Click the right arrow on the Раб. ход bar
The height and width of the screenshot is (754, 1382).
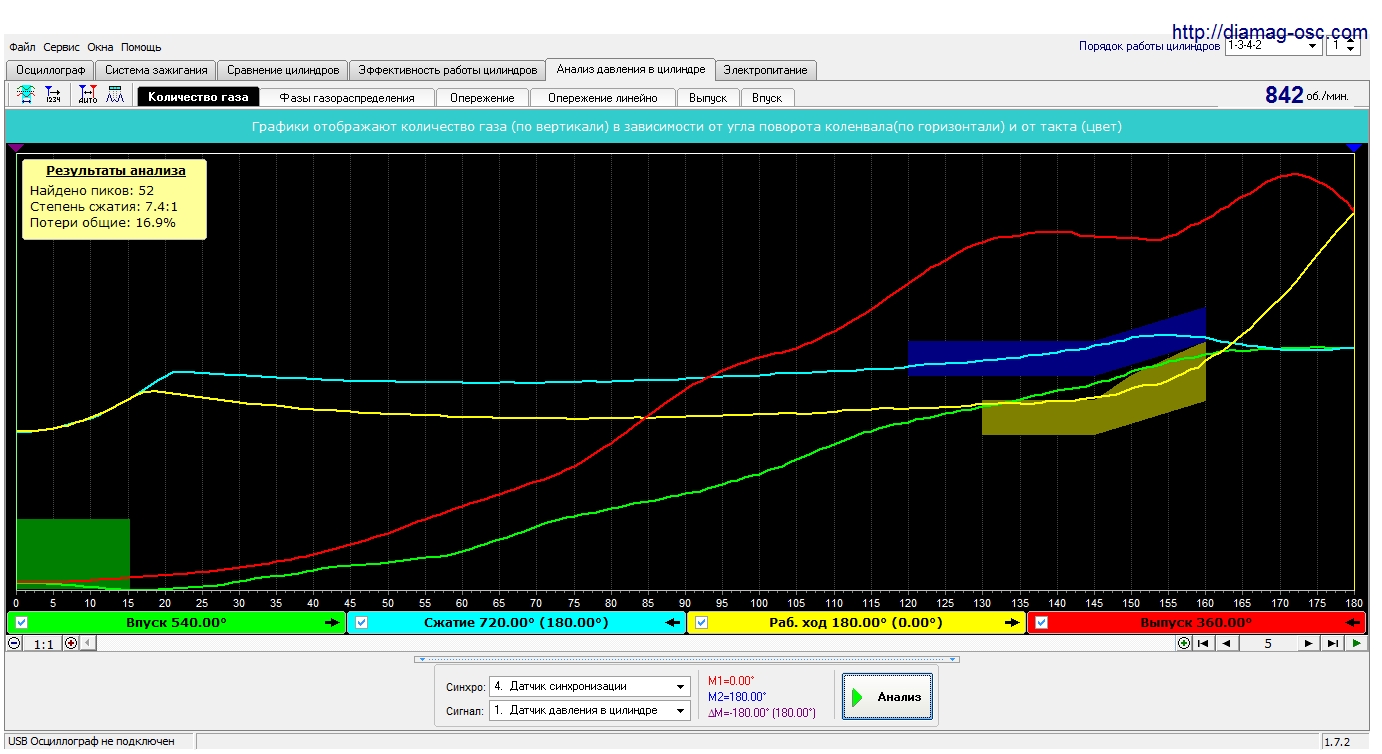(x=1013, y=622)
